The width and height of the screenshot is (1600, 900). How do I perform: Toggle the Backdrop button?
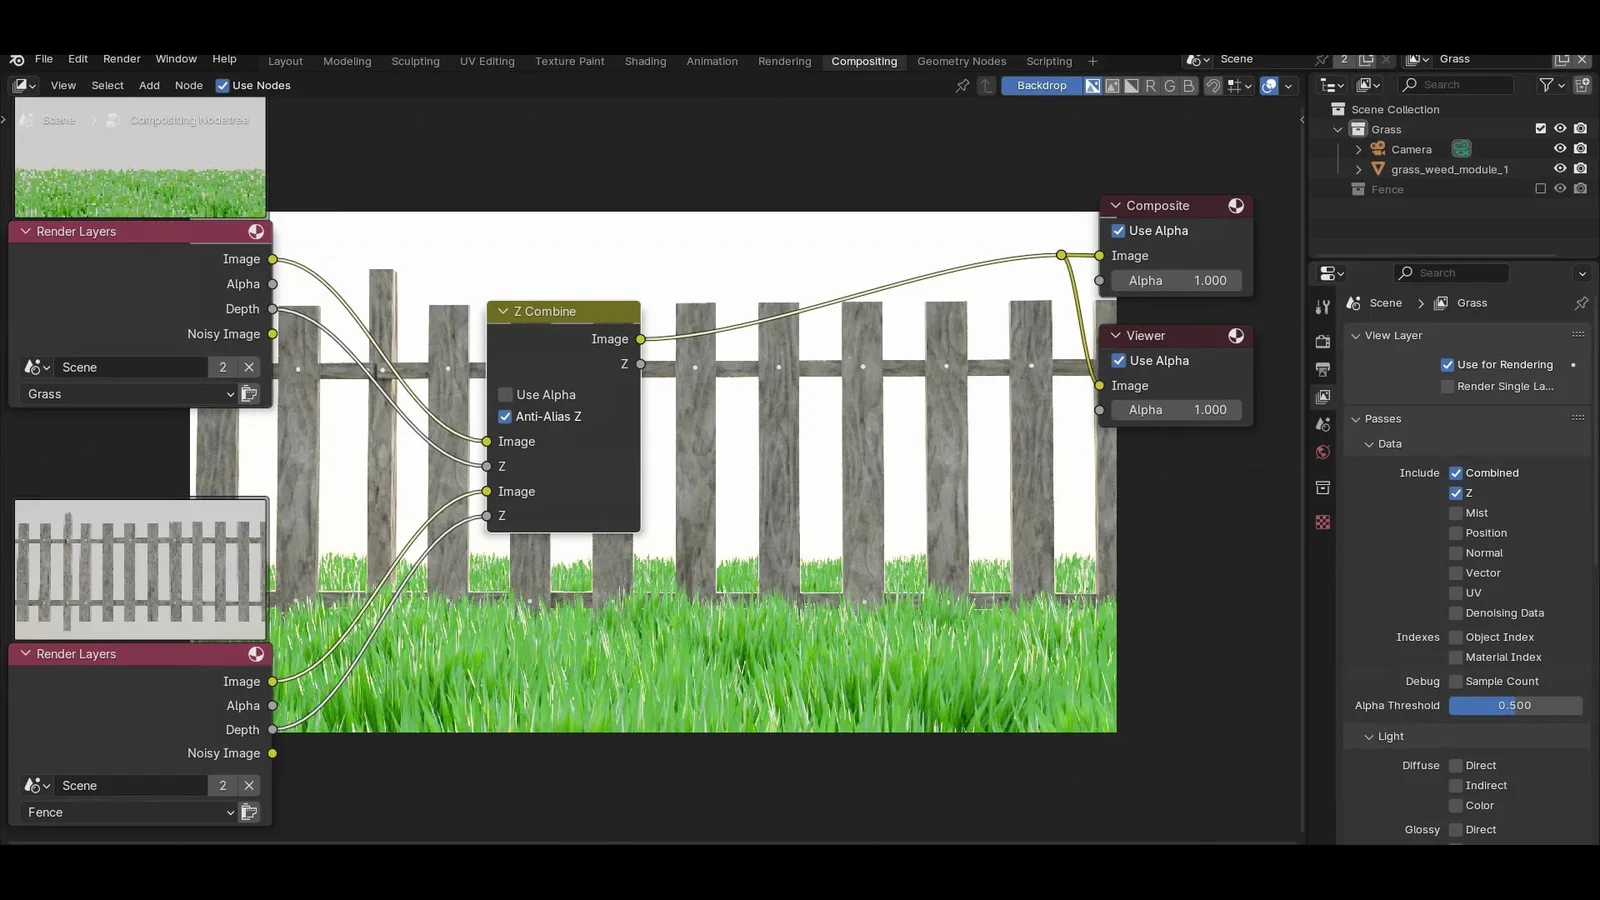[1041, 86]
